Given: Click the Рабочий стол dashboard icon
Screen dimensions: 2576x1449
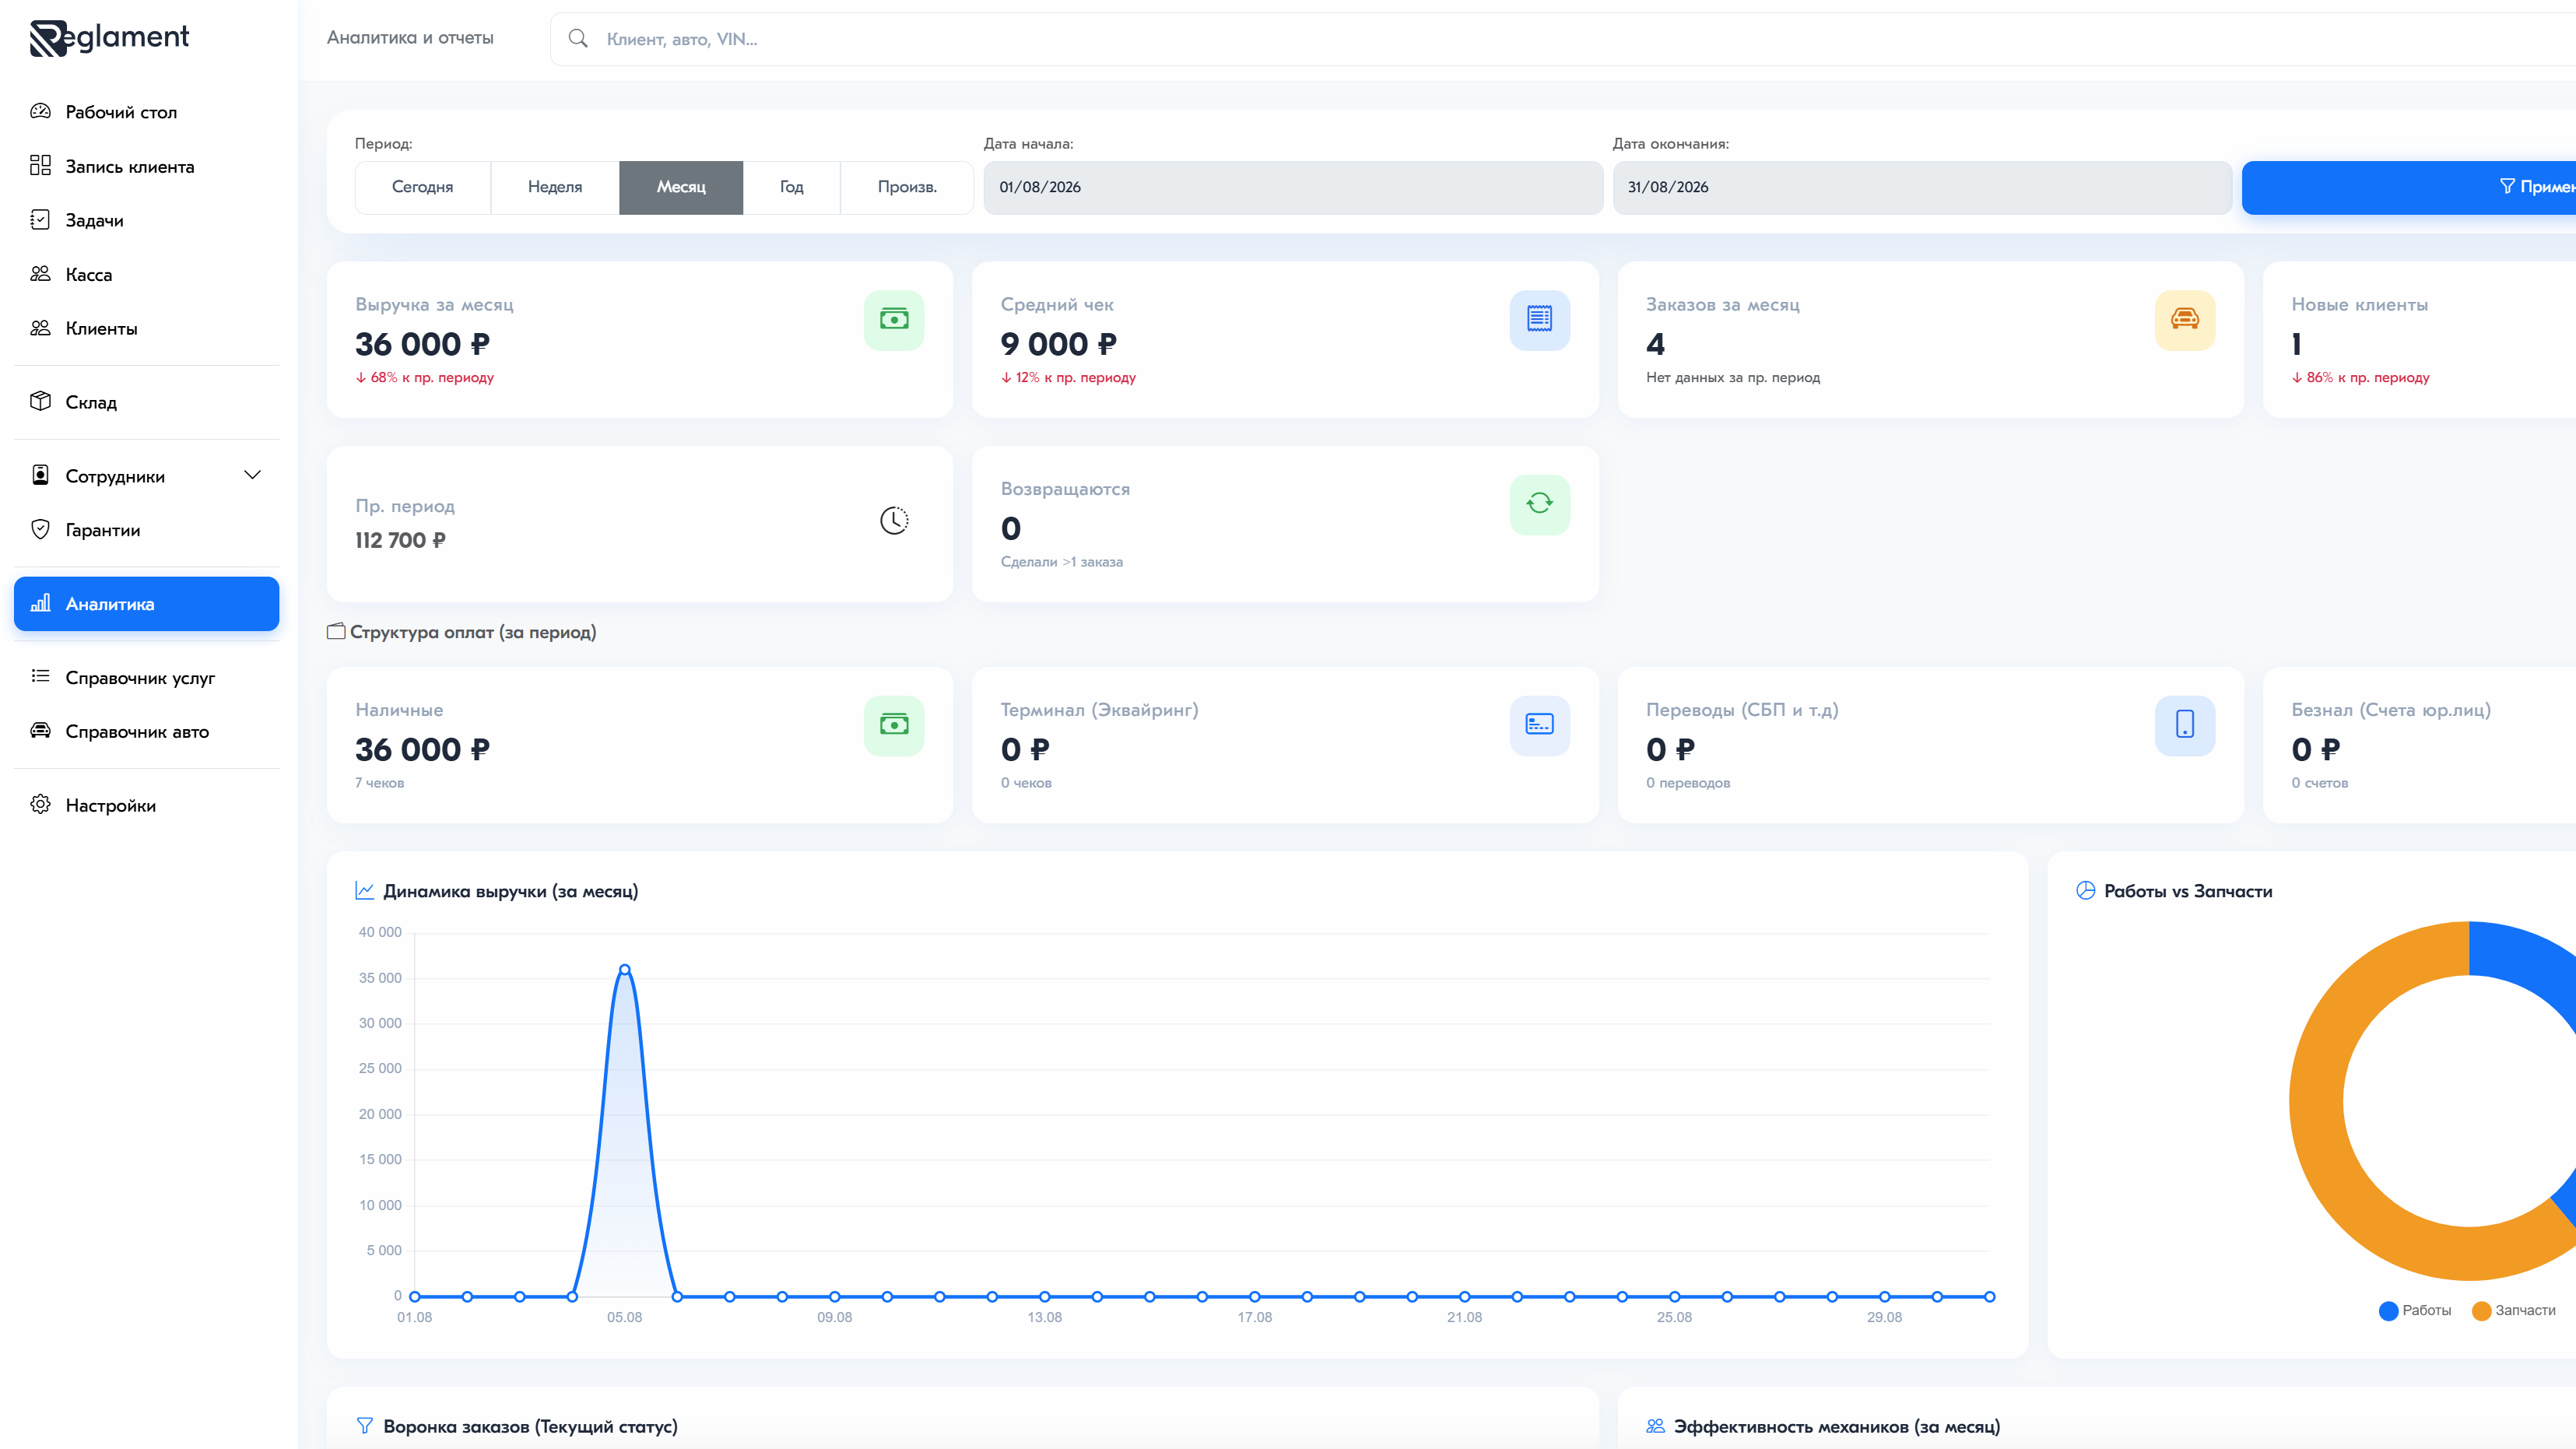Looking at the screenshot, I should (40, 111).
